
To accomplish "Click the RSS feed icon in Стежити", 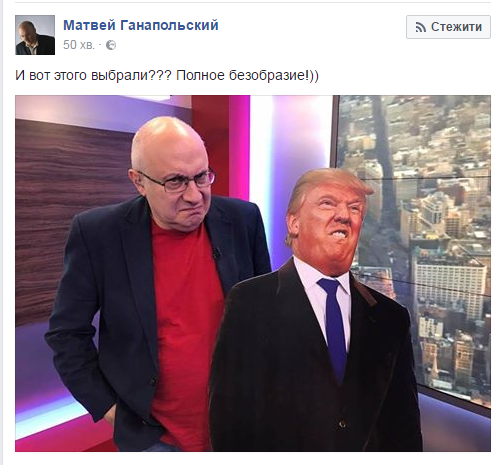I will pyautogui.click(x=421, y=27).
